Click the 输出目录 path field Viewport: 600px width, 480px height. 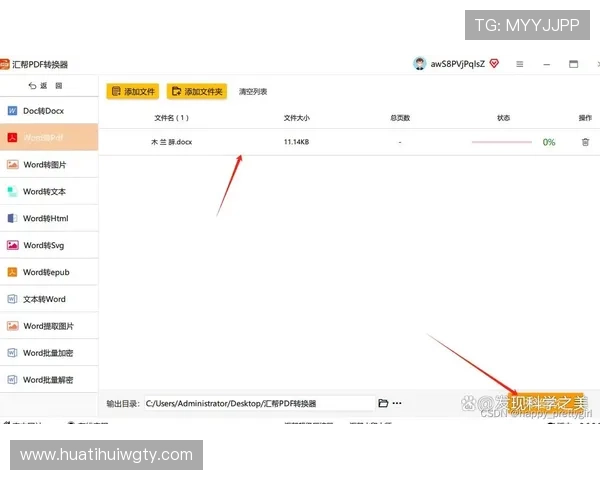pyautogui.click(x=259, y=403)
